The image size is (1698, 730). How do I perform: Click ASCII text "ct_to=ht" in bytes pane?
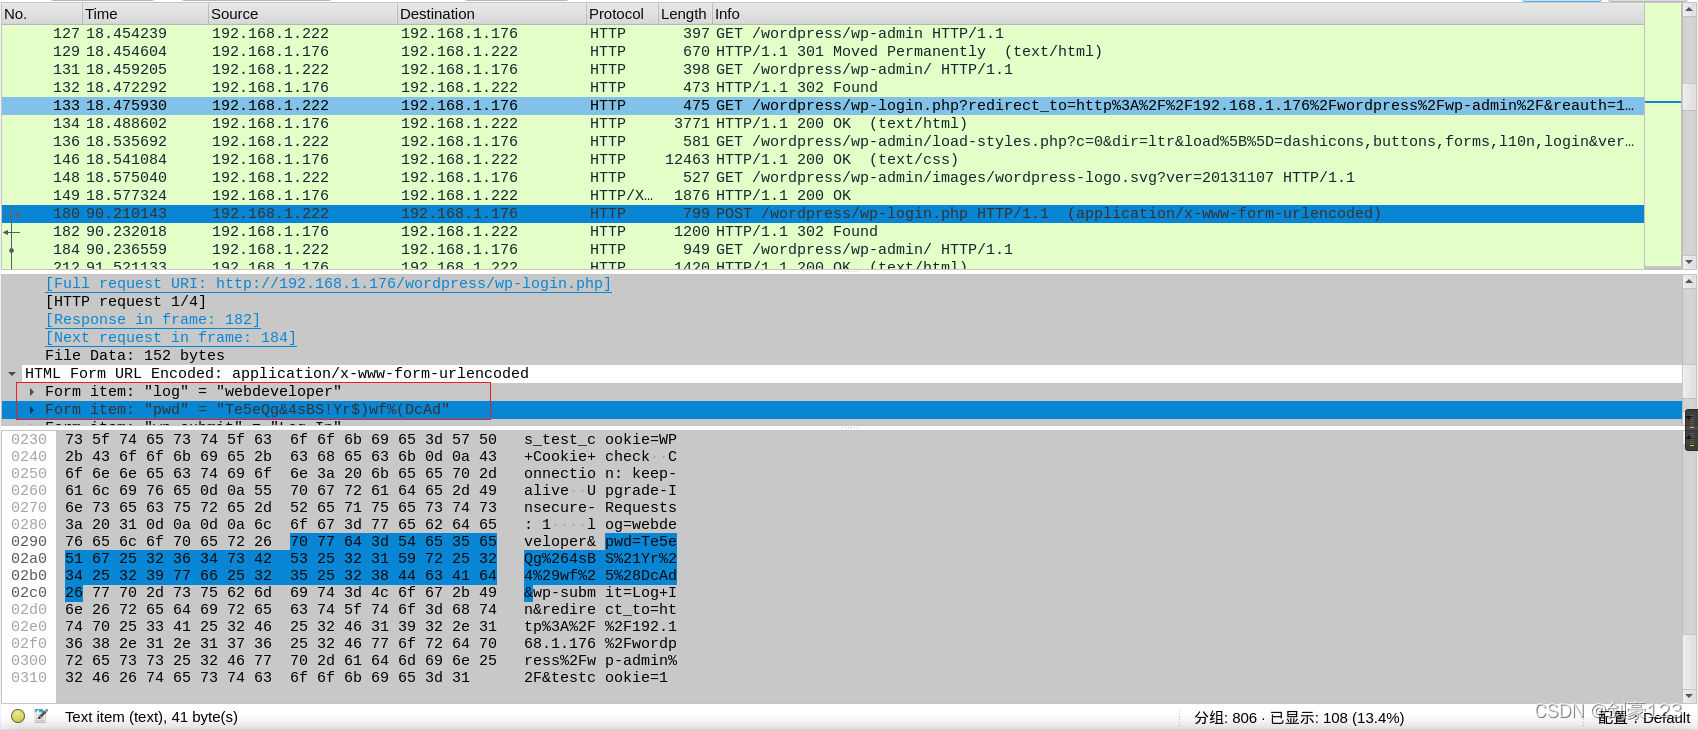(641, 610)
